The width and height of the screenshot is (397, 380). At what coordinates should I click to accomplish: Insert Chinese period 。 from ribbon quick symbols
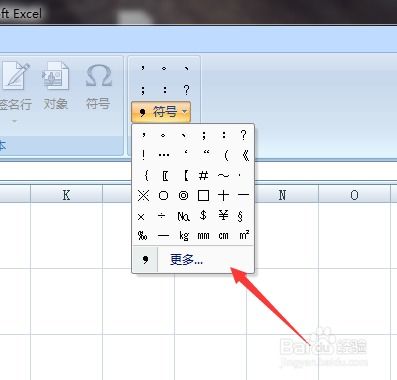(x=164, y=68)
